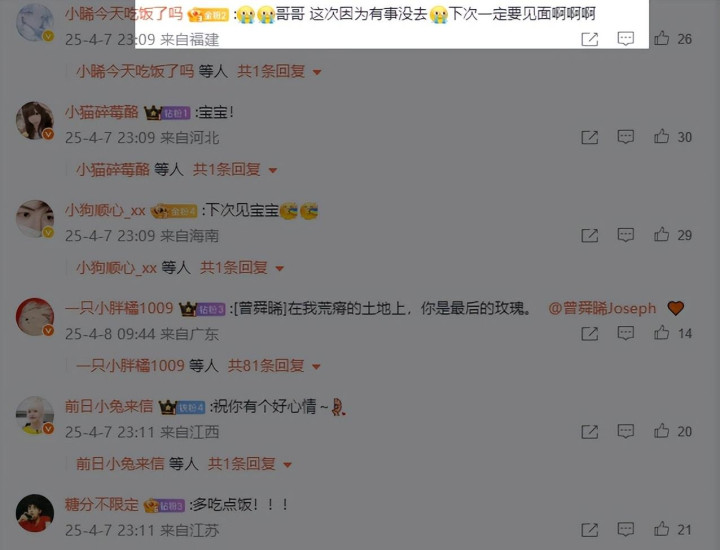Like the 多吃点饭 comment from 糖分不限定
The height and width of the screenshot is (550, 720).
(661, 529)
